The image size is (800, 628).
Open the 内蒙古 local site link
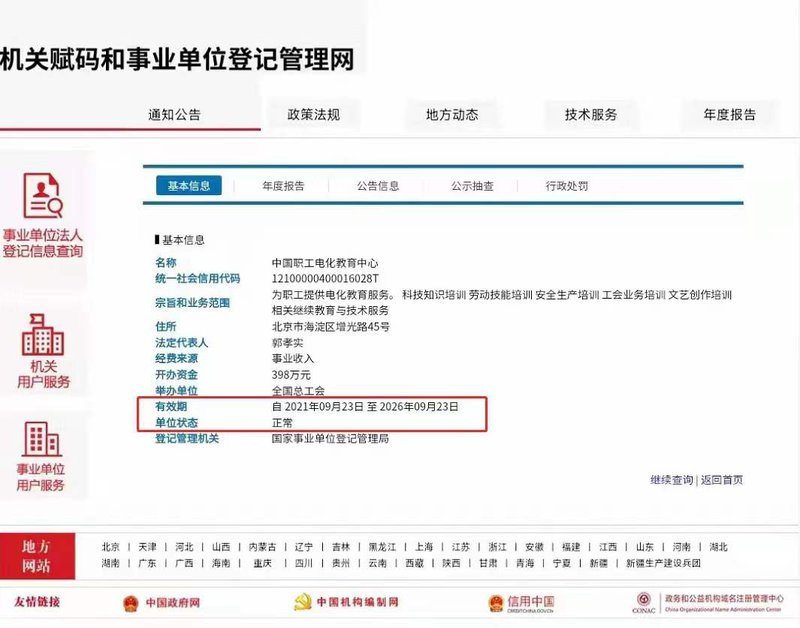point(262,547)
